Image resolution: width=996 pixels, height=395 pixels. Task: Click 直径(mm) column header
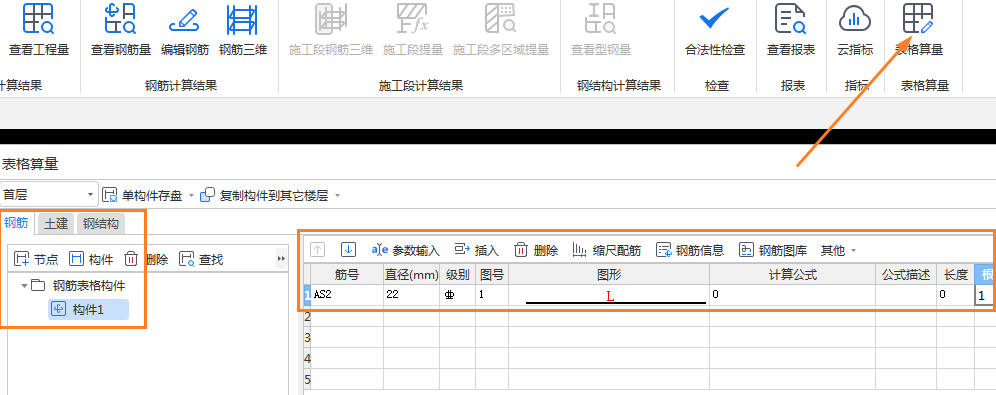(411, 274)
